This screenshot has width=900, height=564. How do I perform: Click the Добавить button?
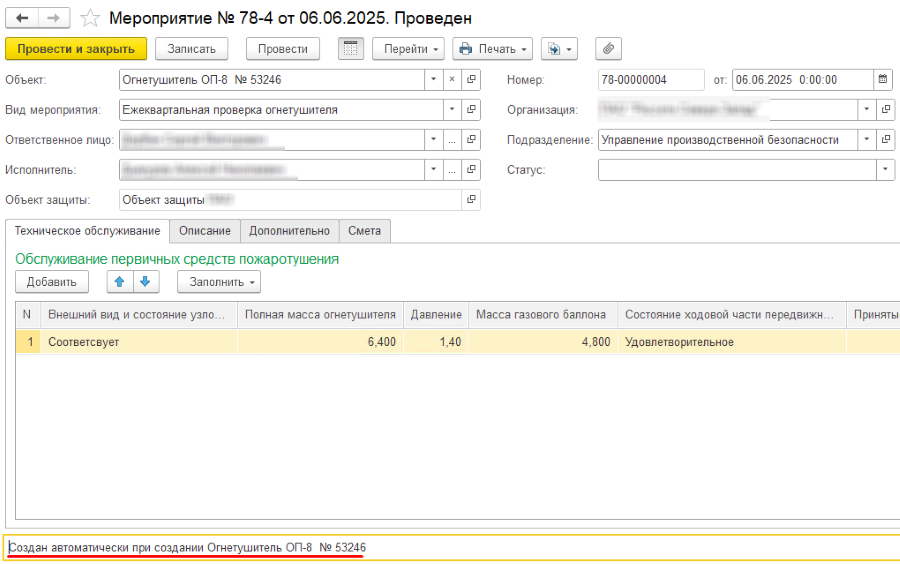[52, 282]
